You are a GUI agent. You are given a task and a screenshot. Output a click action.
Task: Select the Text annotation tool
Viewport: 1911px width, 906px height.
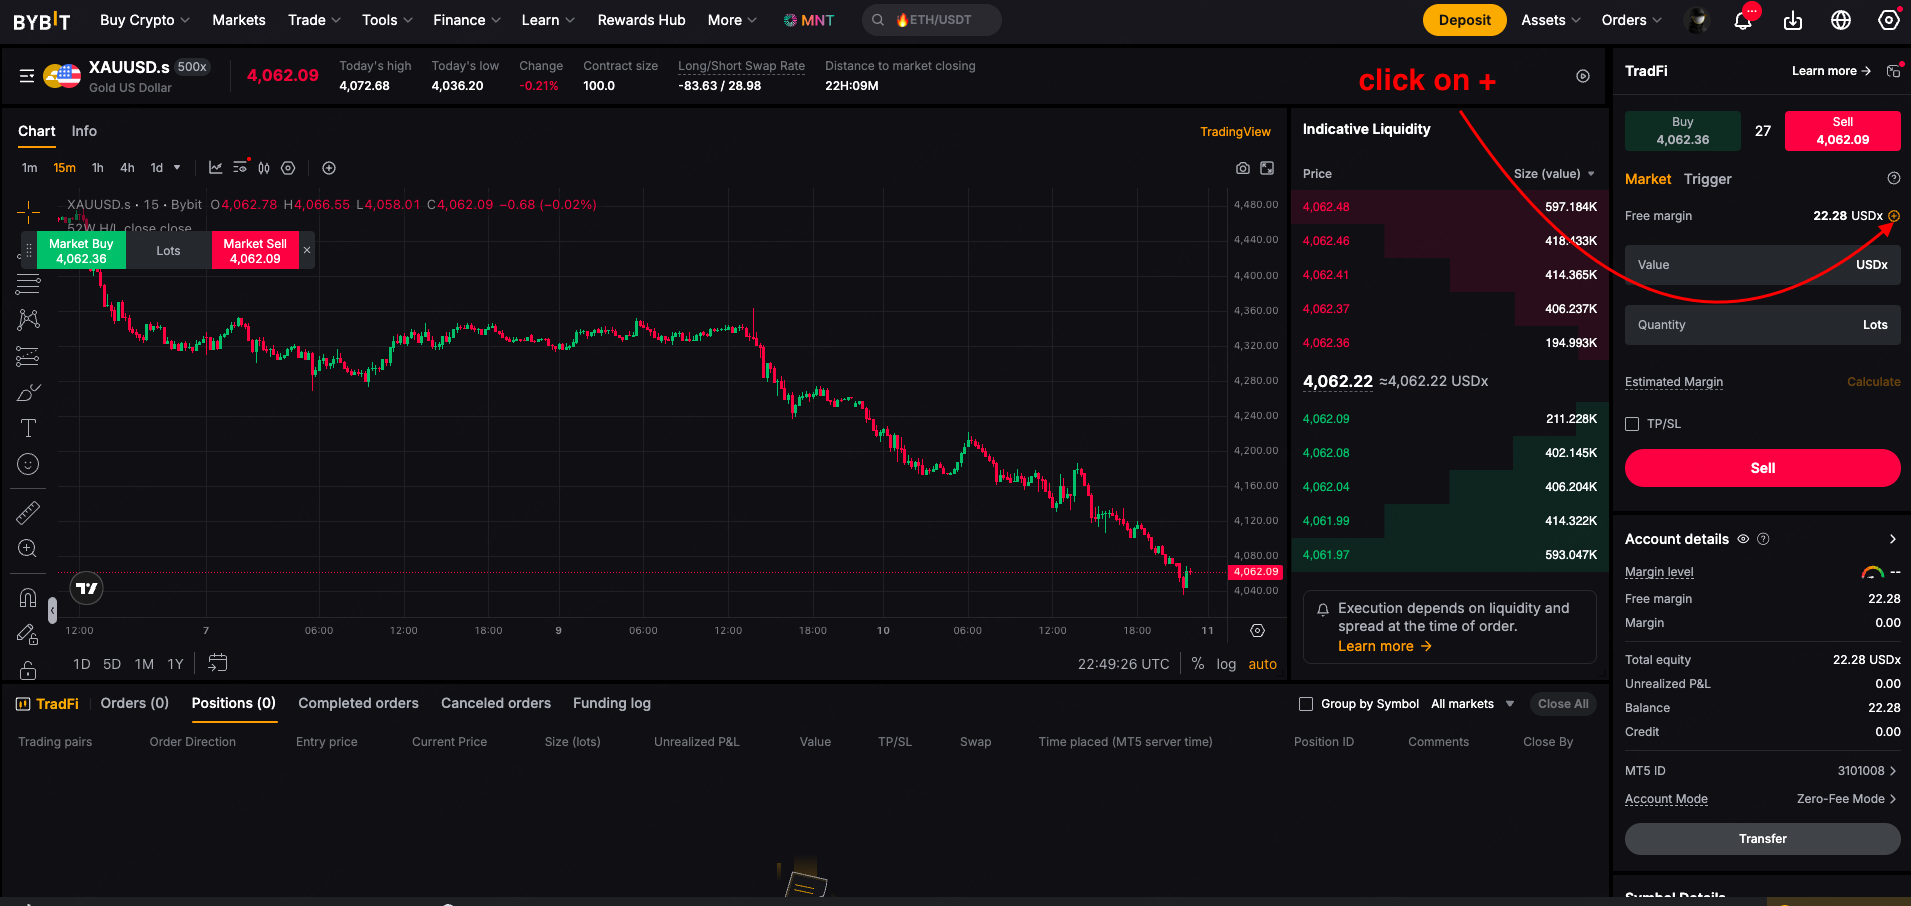[x=28, y=428]
